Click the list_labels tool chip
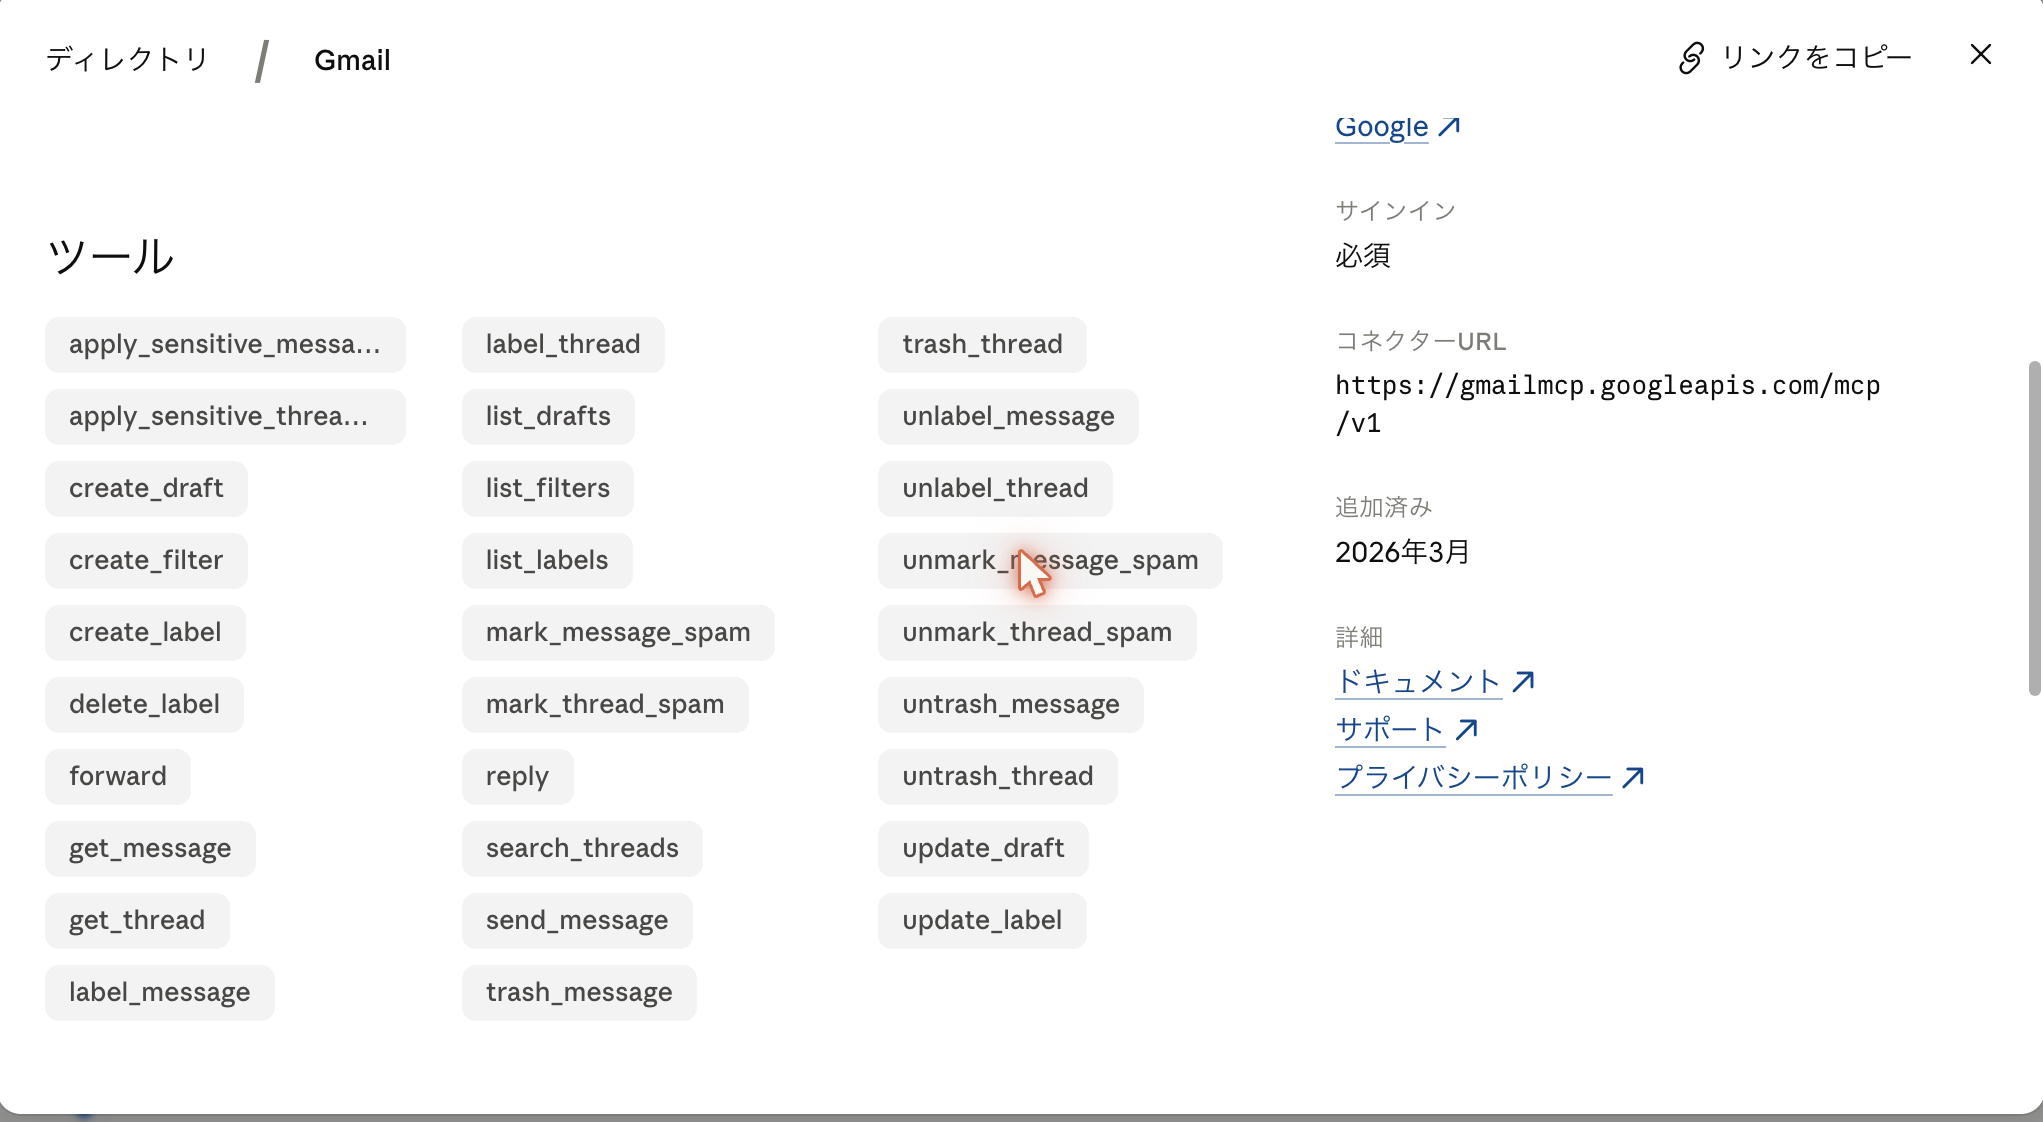2043x1122 pixels. click(x=547, y=561)
